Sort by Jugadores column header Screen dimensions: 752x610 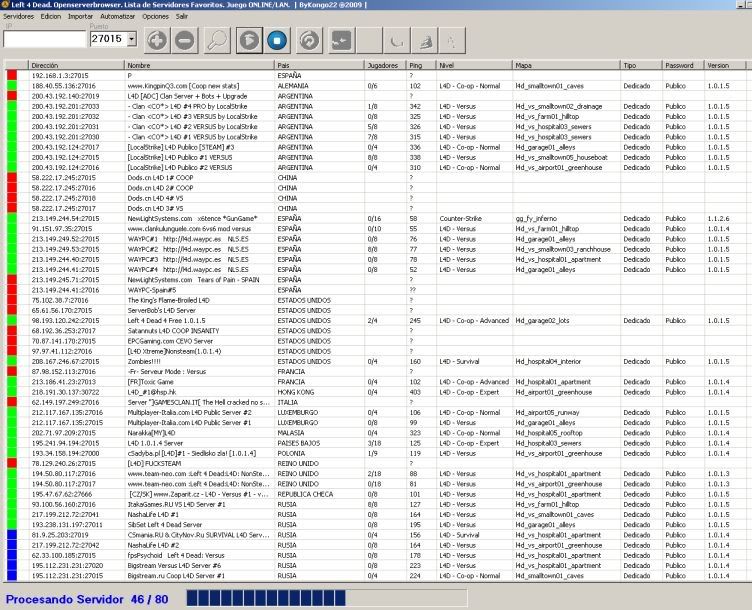tap(385, 65)
